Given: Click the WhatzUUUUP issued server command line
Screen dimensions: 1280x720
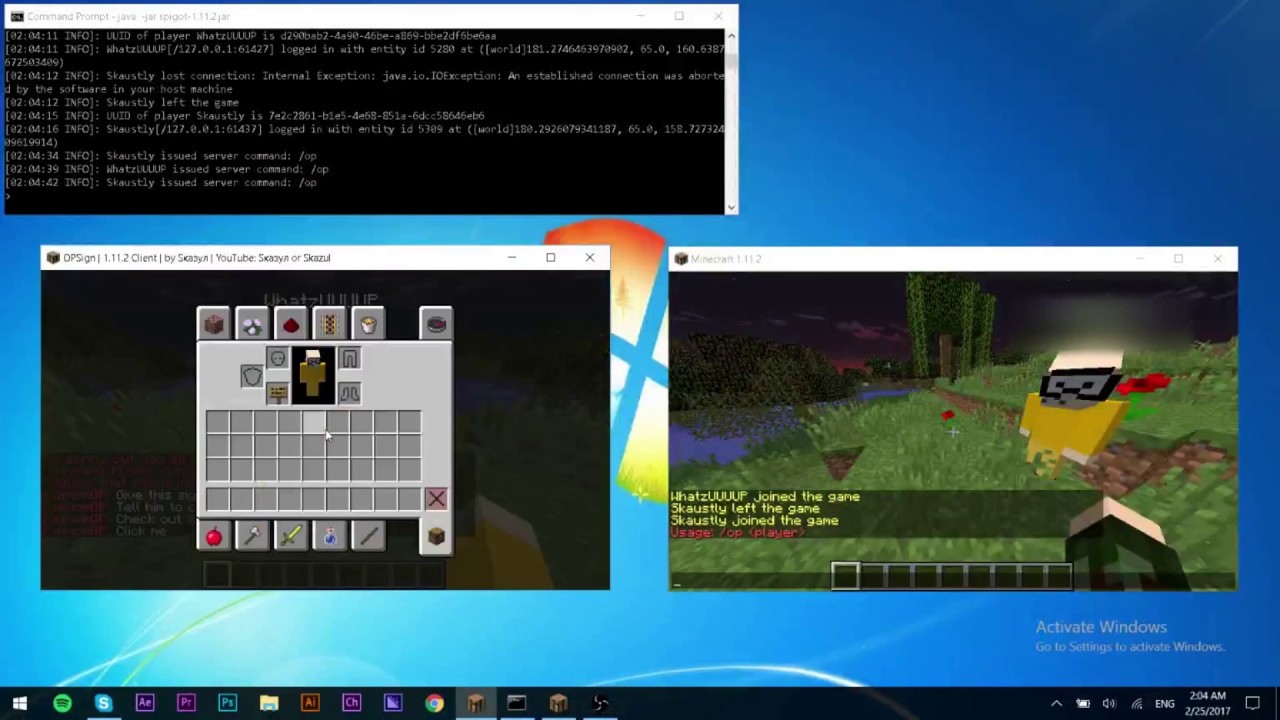Looking at the screenshot, I should (167, 169).
